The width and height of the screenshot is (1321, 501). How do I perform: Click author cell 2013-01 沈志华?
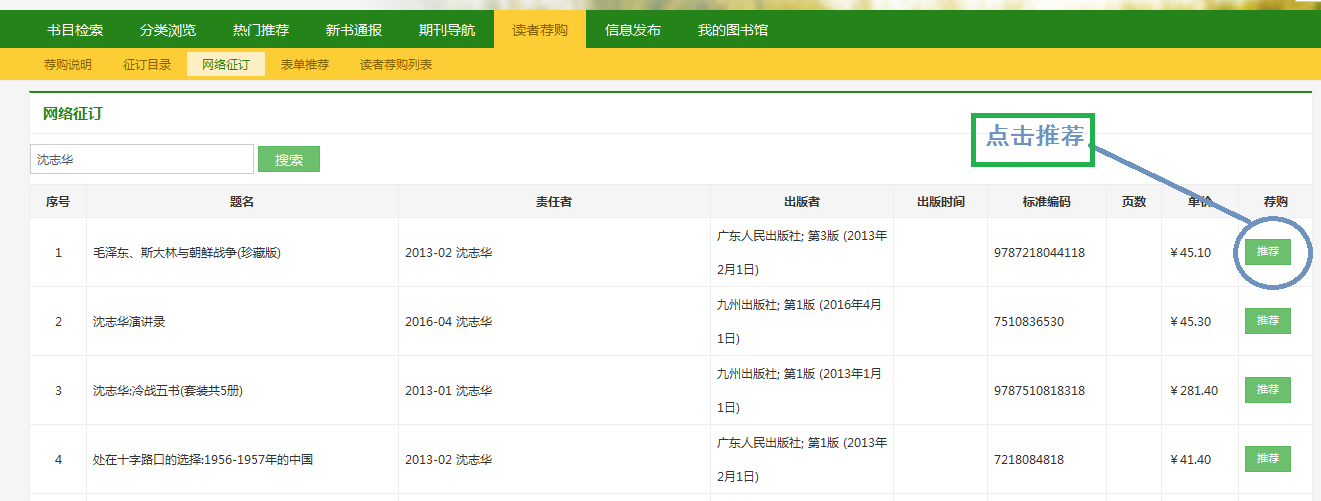click(448, 391)
